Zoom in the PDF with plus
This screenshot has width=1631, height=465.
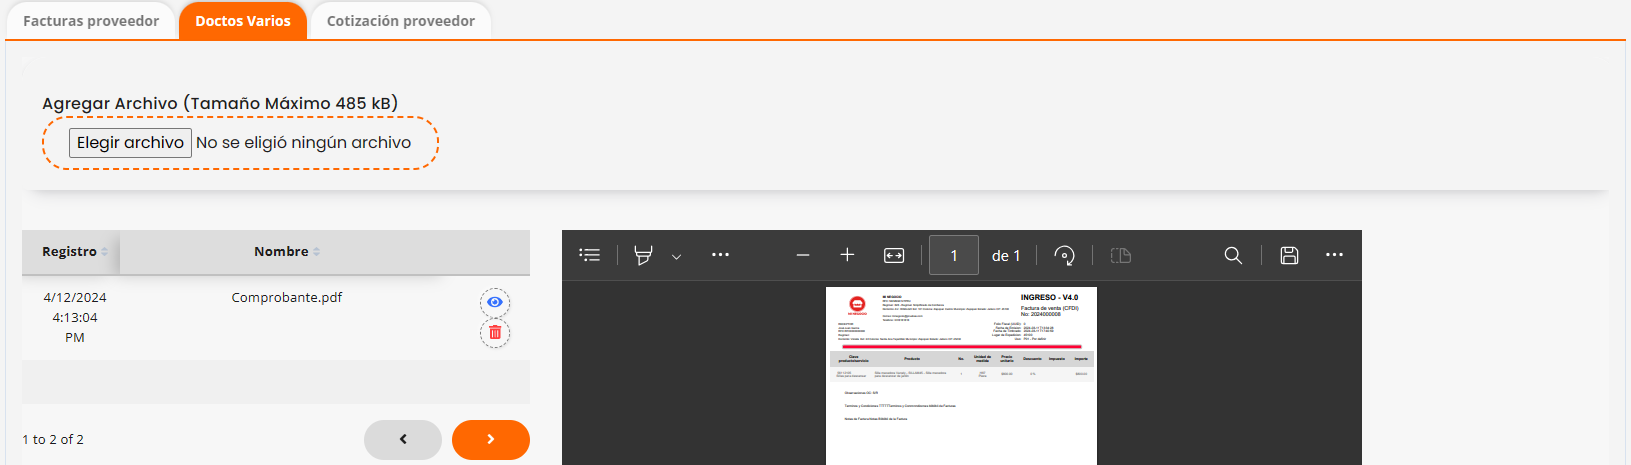847,255
